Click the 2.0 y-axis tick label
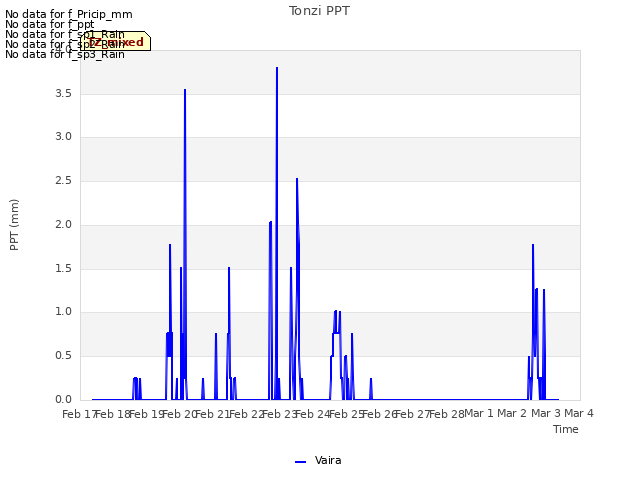Screen dimensions: 640x480 click(63, 224)
